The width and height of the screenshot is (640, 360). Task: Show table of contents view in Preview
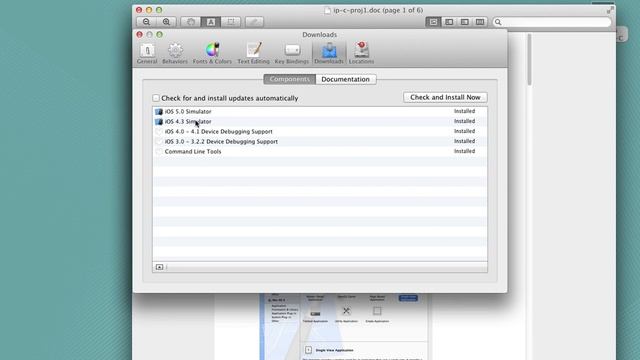click(x=464, y=22)
